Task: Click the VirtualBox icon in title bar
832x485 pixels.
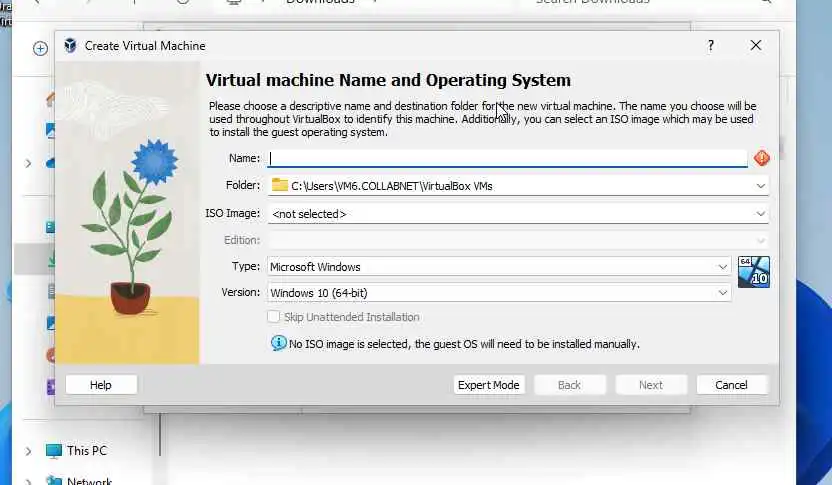Action: (70, 46)
